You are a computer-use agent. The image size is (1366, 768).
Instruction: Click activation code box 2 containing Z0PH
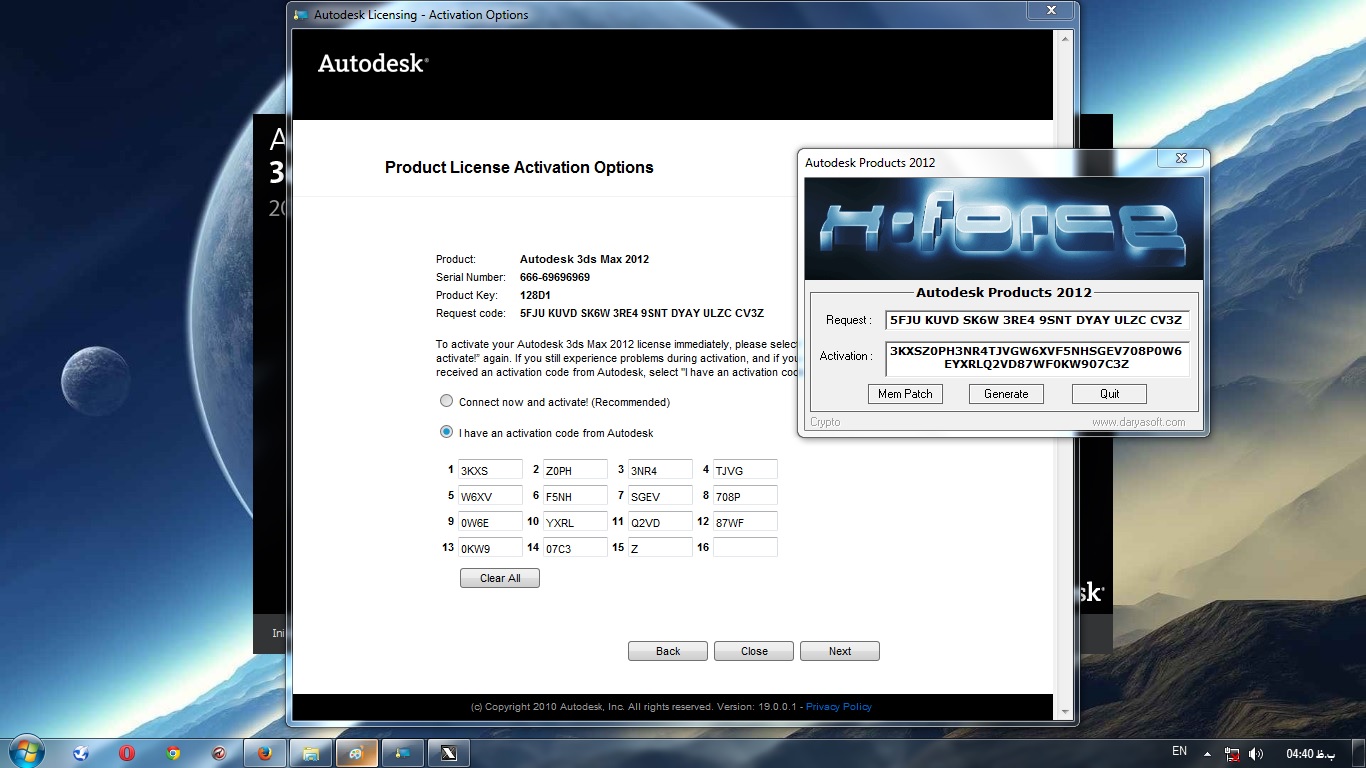click(x=575, y=470)
